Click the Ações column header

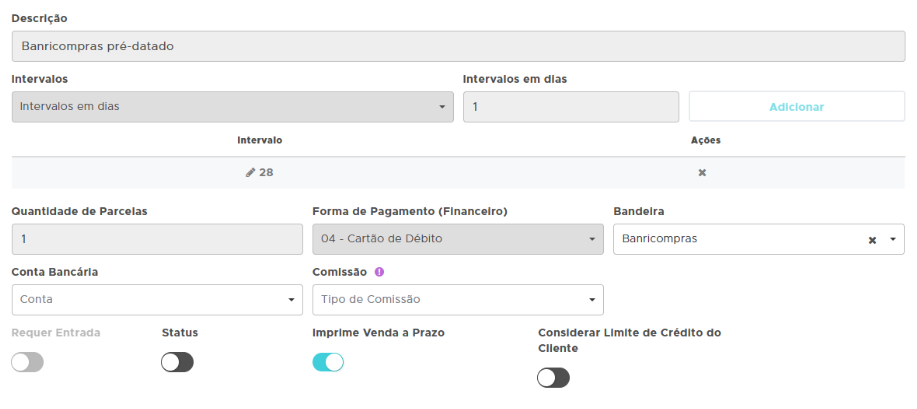coord(705,140)
